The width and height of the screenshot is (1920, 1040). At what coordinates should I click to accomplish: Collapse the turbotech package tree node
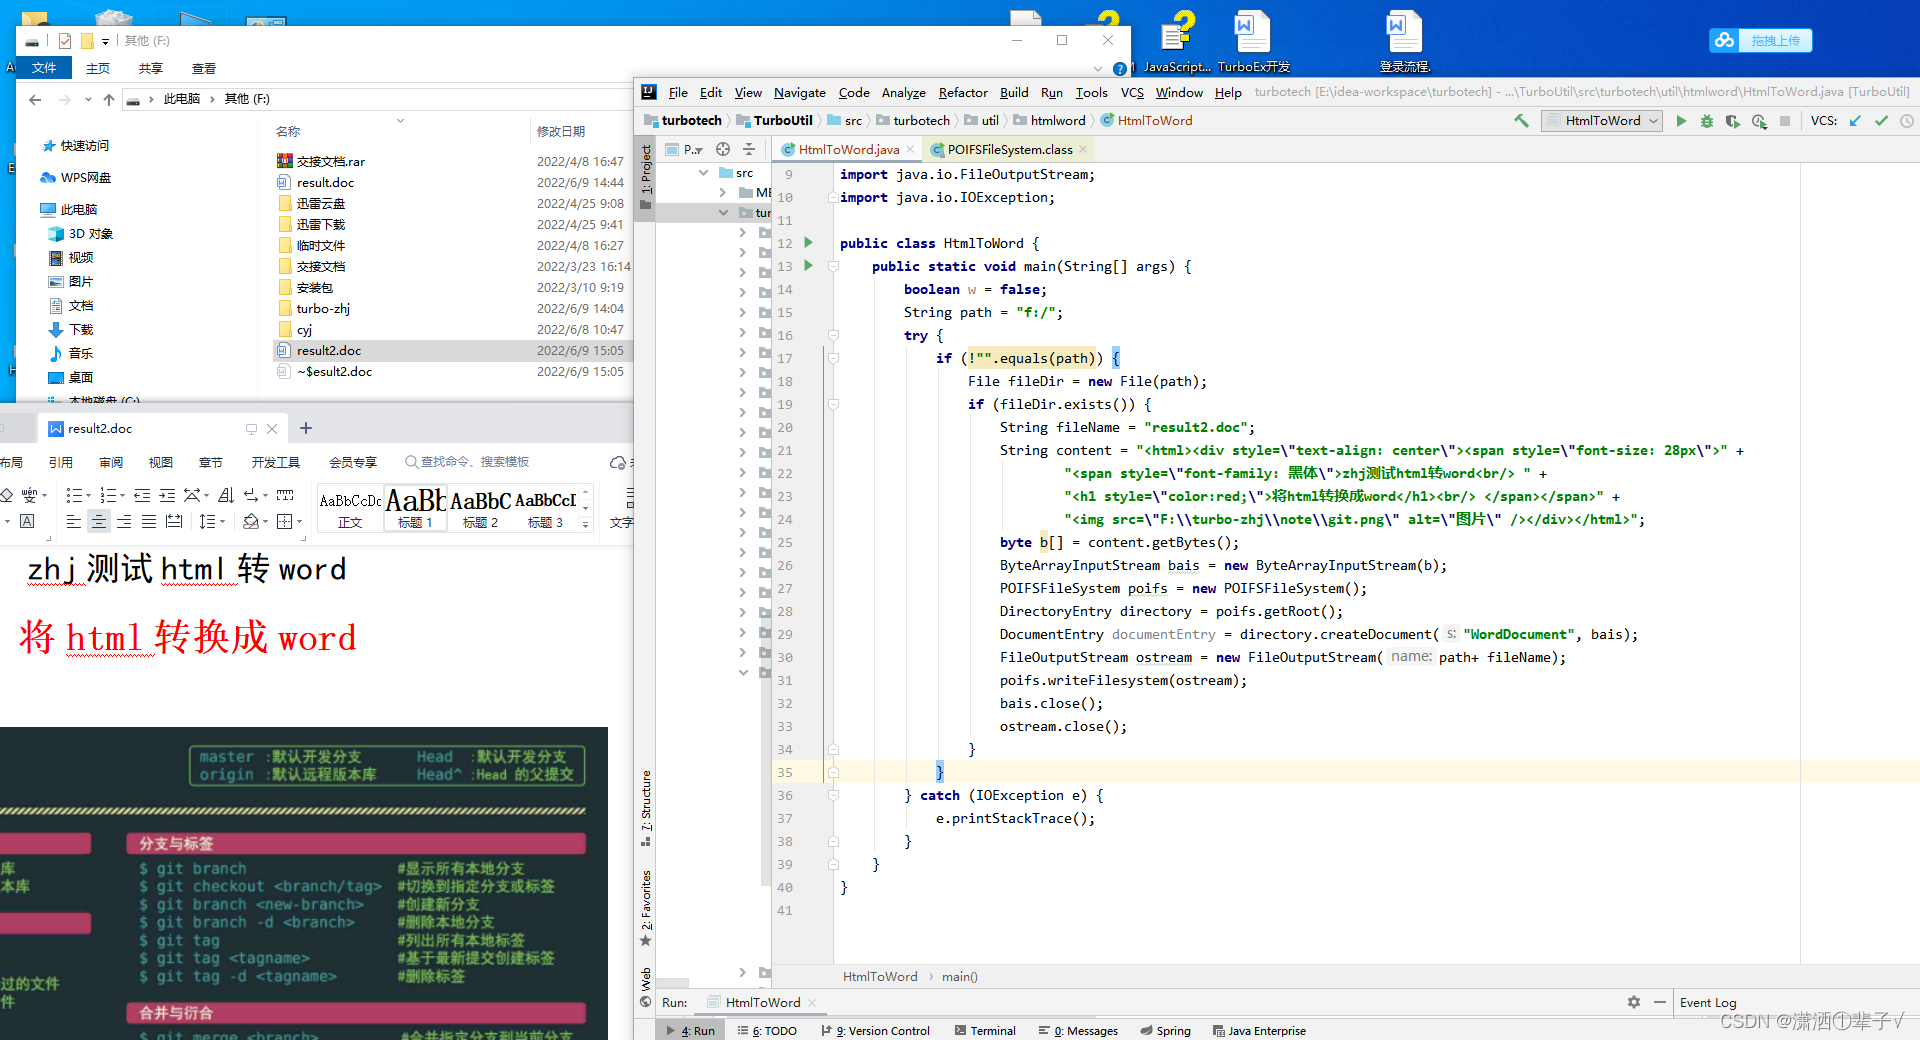[723, 213]
